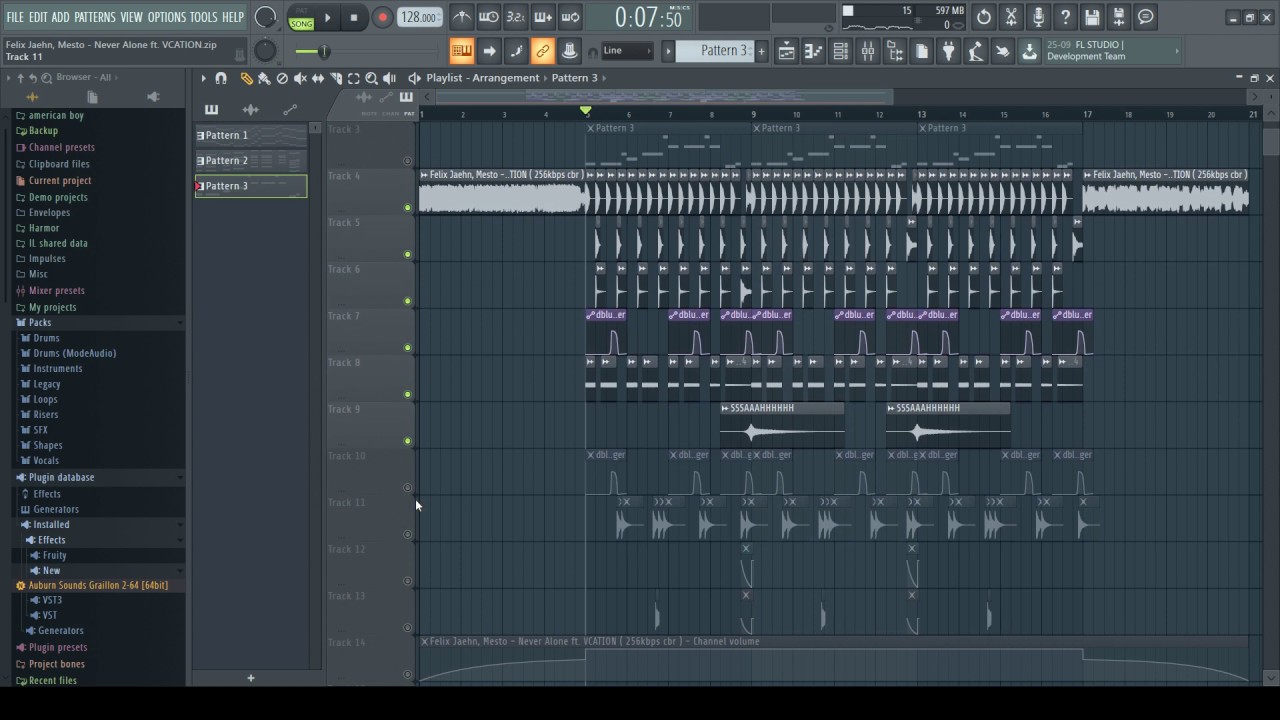The image size is (1280, 720).
Task: Select the Delete tool in playlist toolbar
Action: (x=282, y=78)
